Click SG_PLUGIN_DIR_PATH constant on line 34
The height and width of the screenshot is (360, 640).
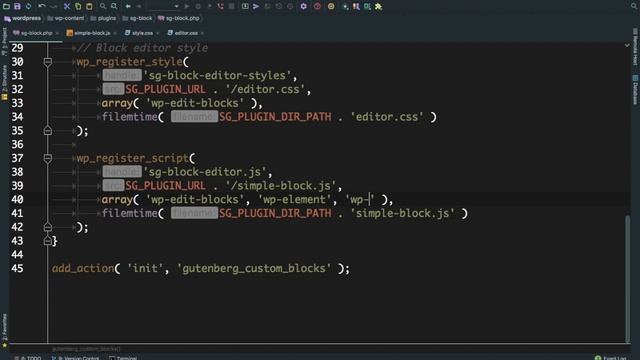pyautogui.click(x=275, y=117)
